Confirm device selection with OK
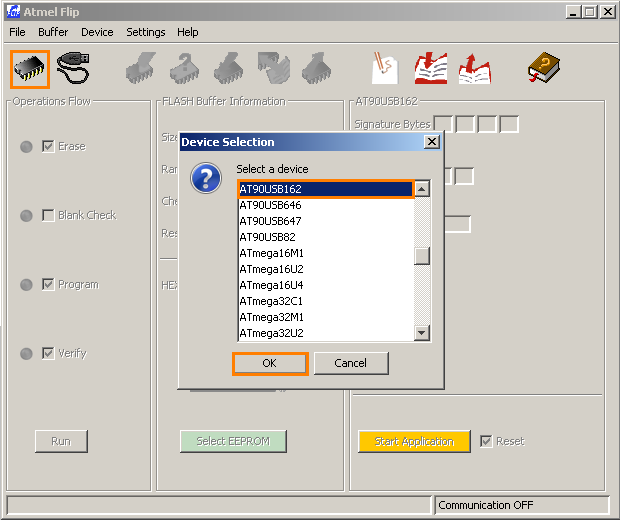Viewport: 620px width, 520px height. tap(270, 363)
